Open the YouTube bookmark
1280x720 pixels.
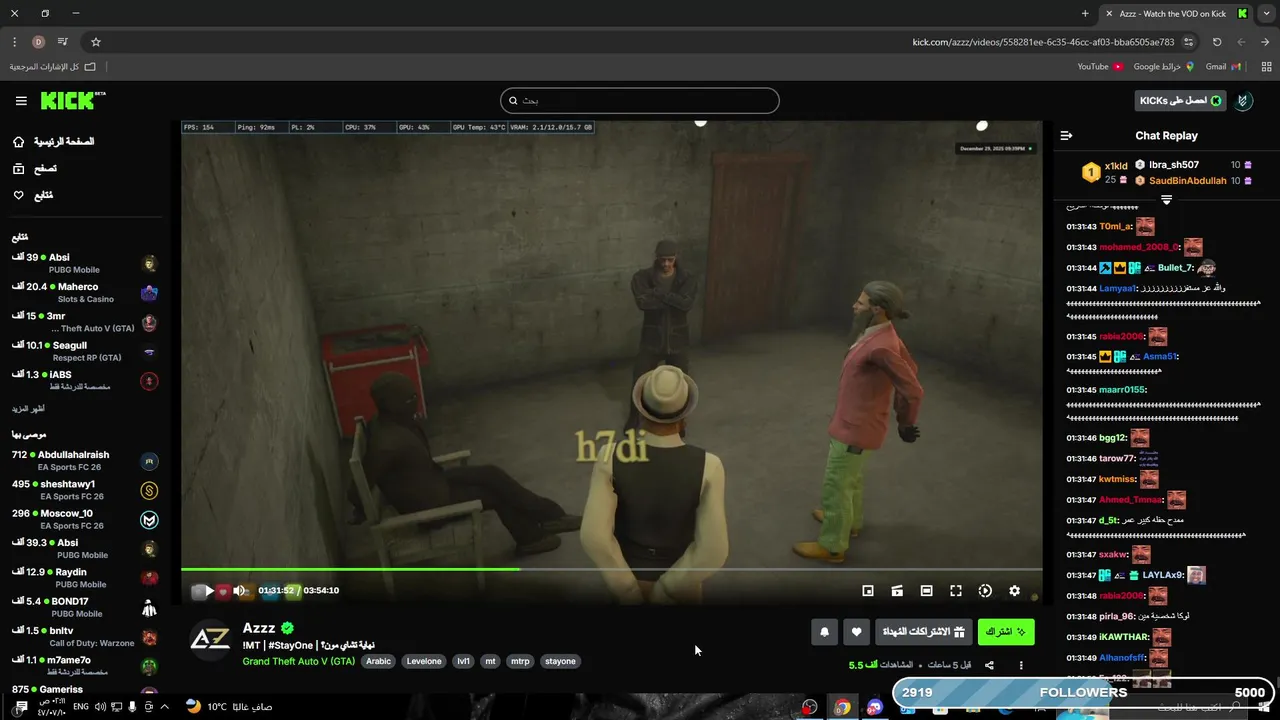pos(1100,67)
